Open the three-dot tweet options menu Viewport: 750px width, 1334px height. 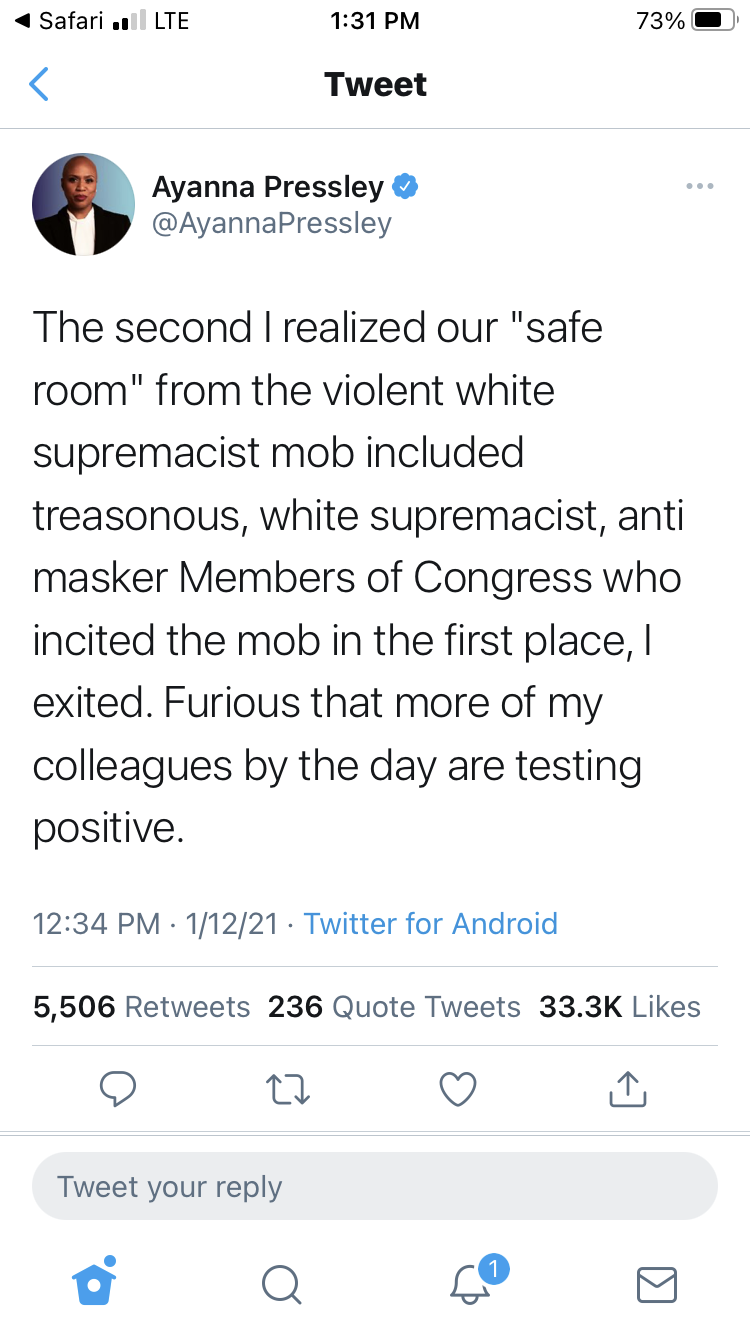(699, 186)
